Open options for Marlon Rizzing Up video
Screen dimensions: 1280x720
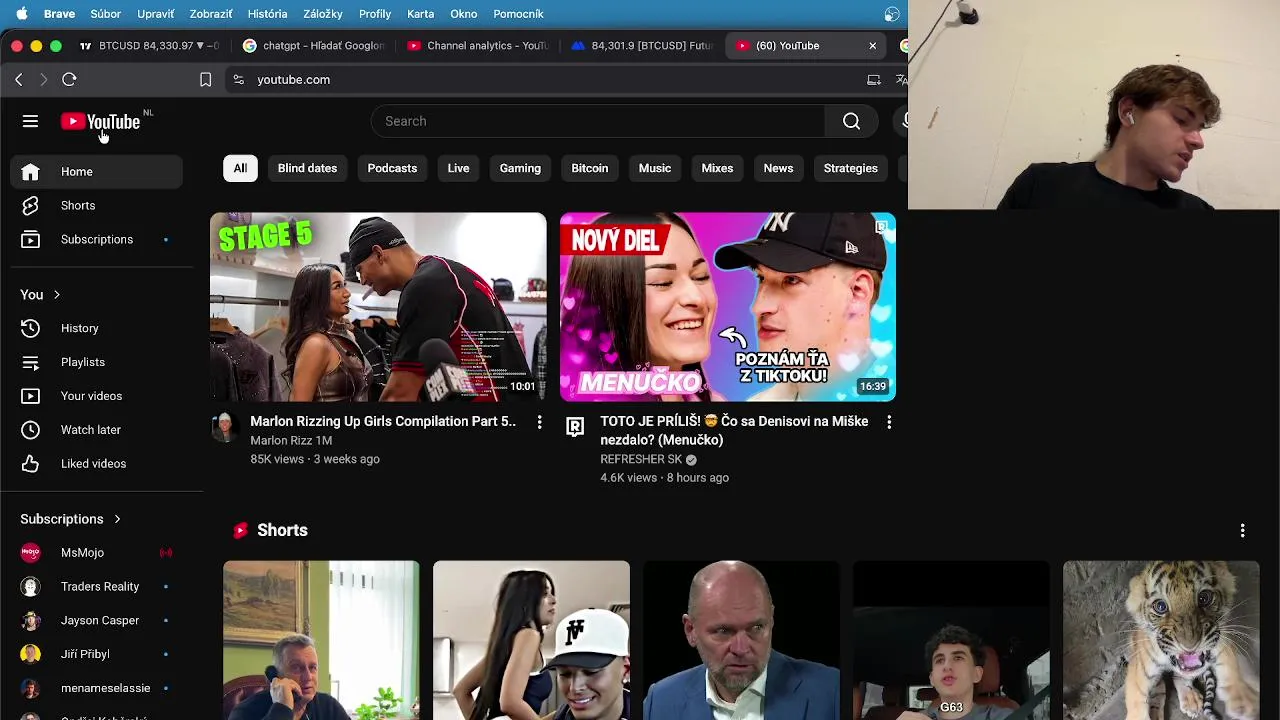[539, 422]
